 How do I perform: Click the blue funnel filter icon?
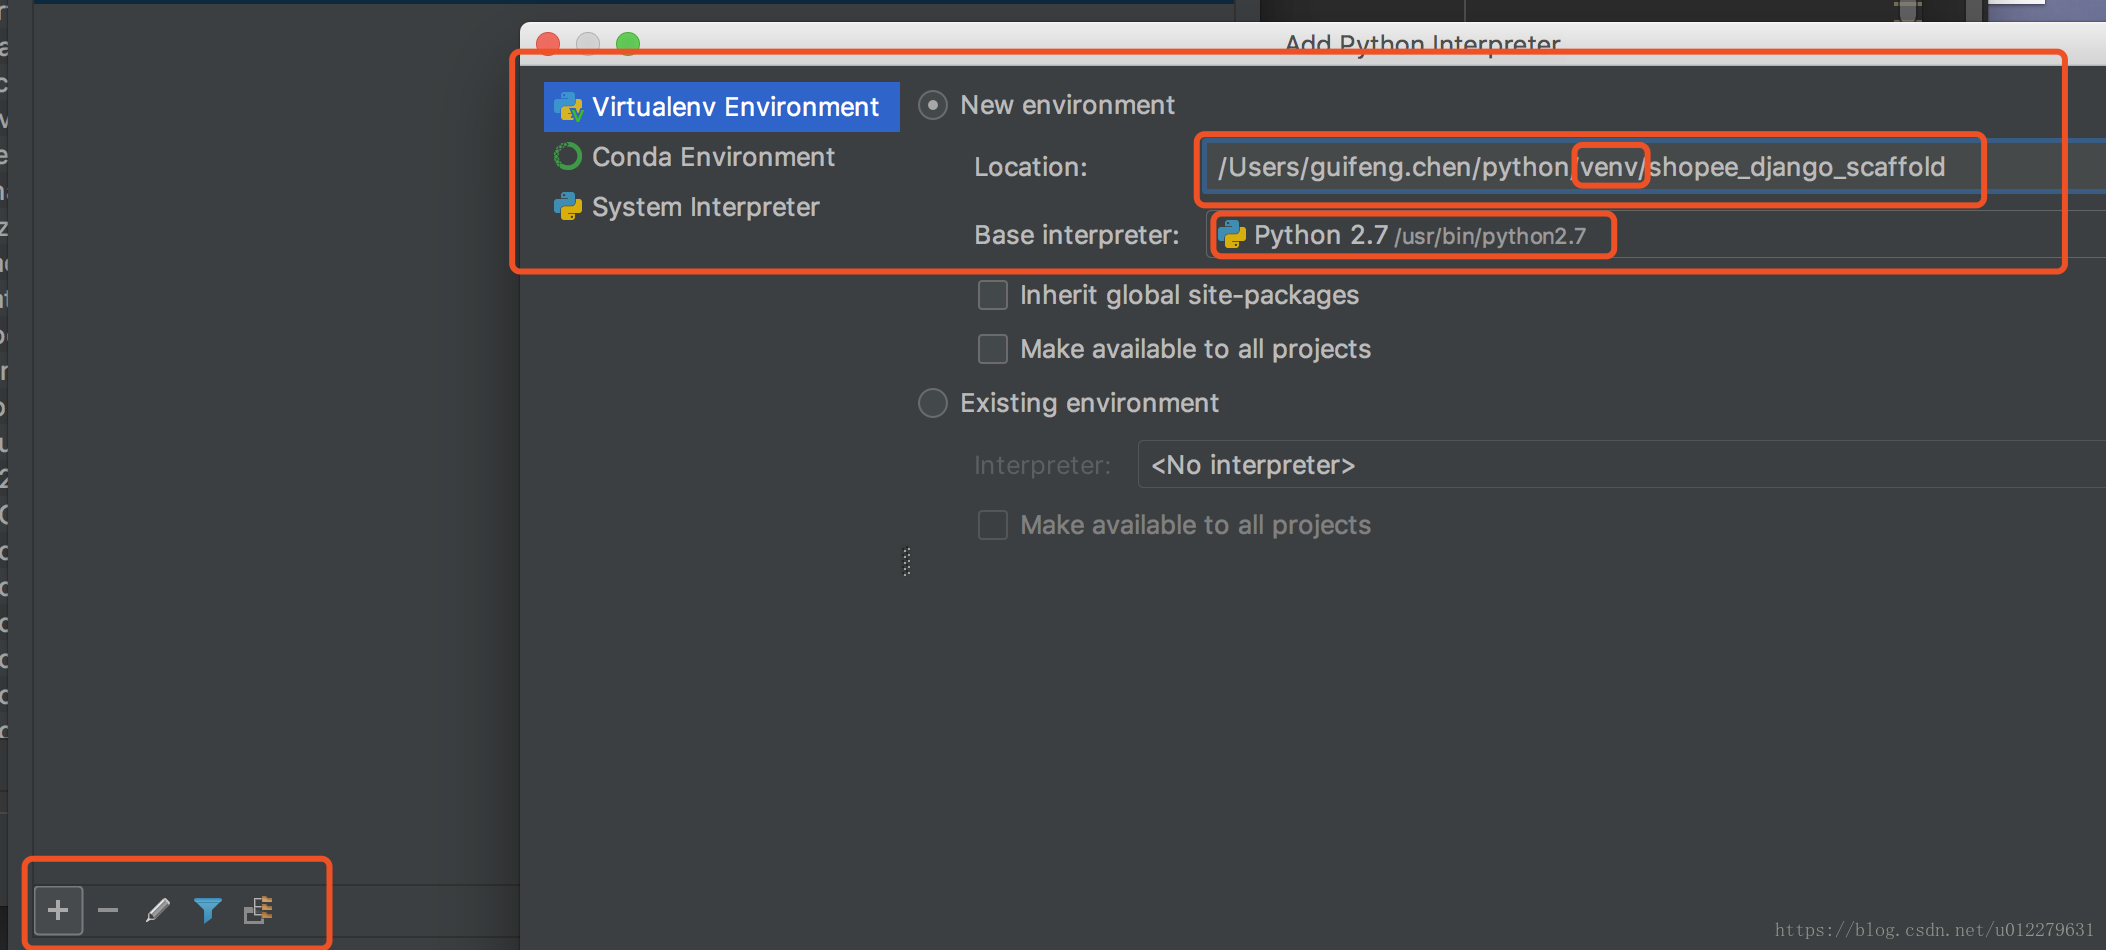click(208, 910)
